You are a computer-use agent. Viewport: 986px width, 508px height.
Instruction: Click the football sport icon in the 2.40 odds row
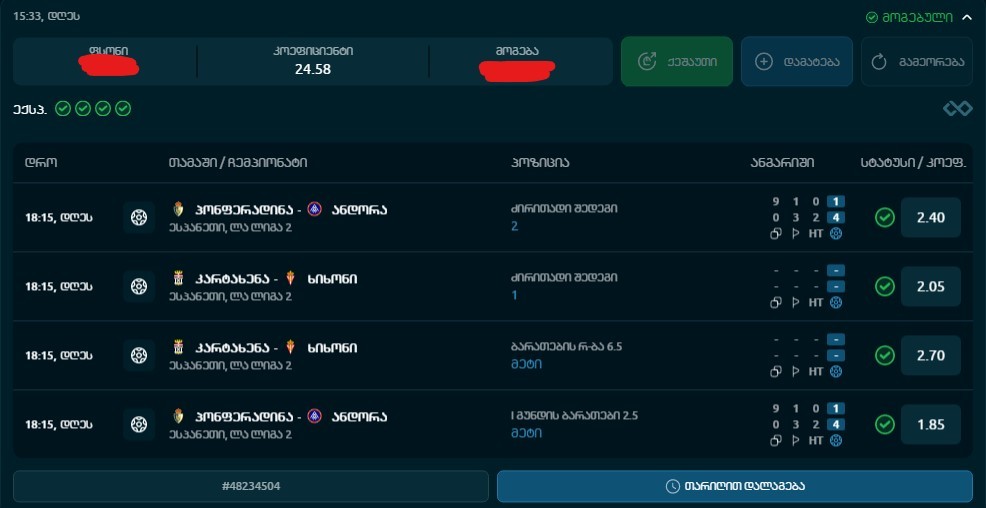138,218
